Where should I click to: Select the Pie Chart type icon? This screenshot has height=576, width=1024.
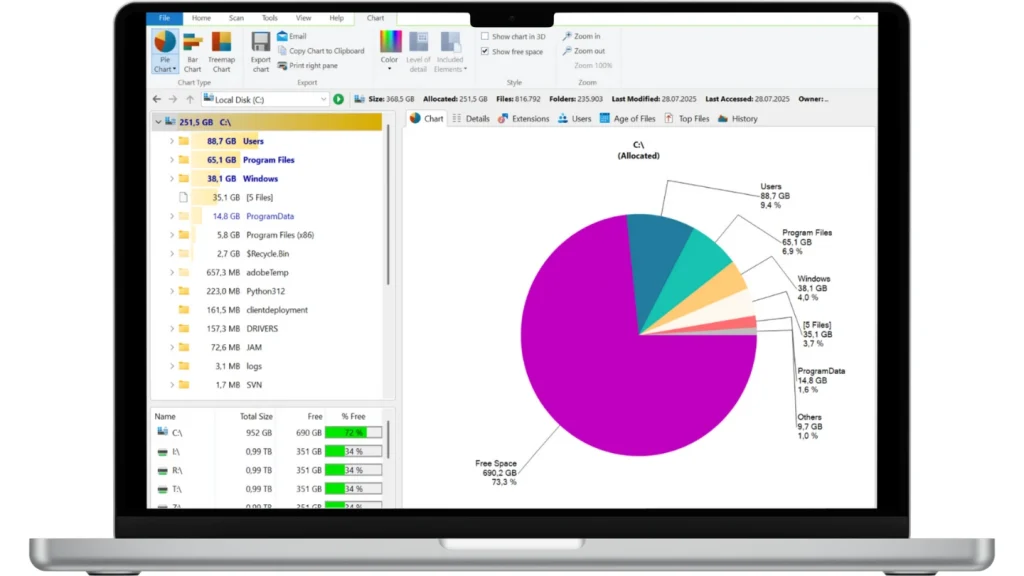[164, 45]
